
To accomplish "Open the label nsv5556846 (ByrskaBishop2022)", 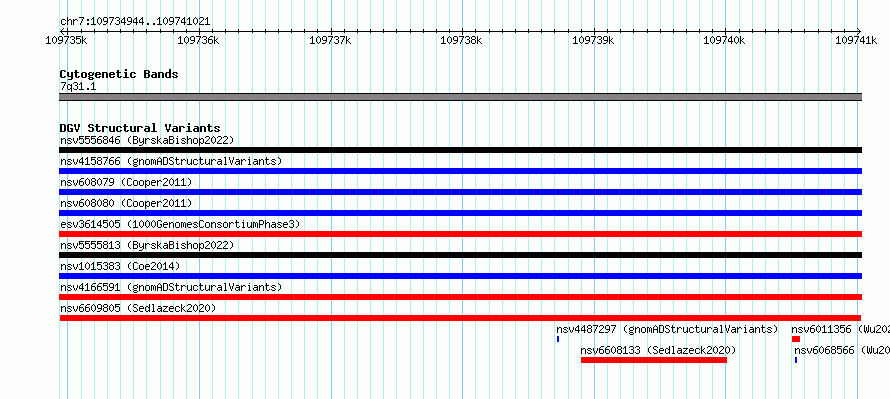I will (147, 140).
